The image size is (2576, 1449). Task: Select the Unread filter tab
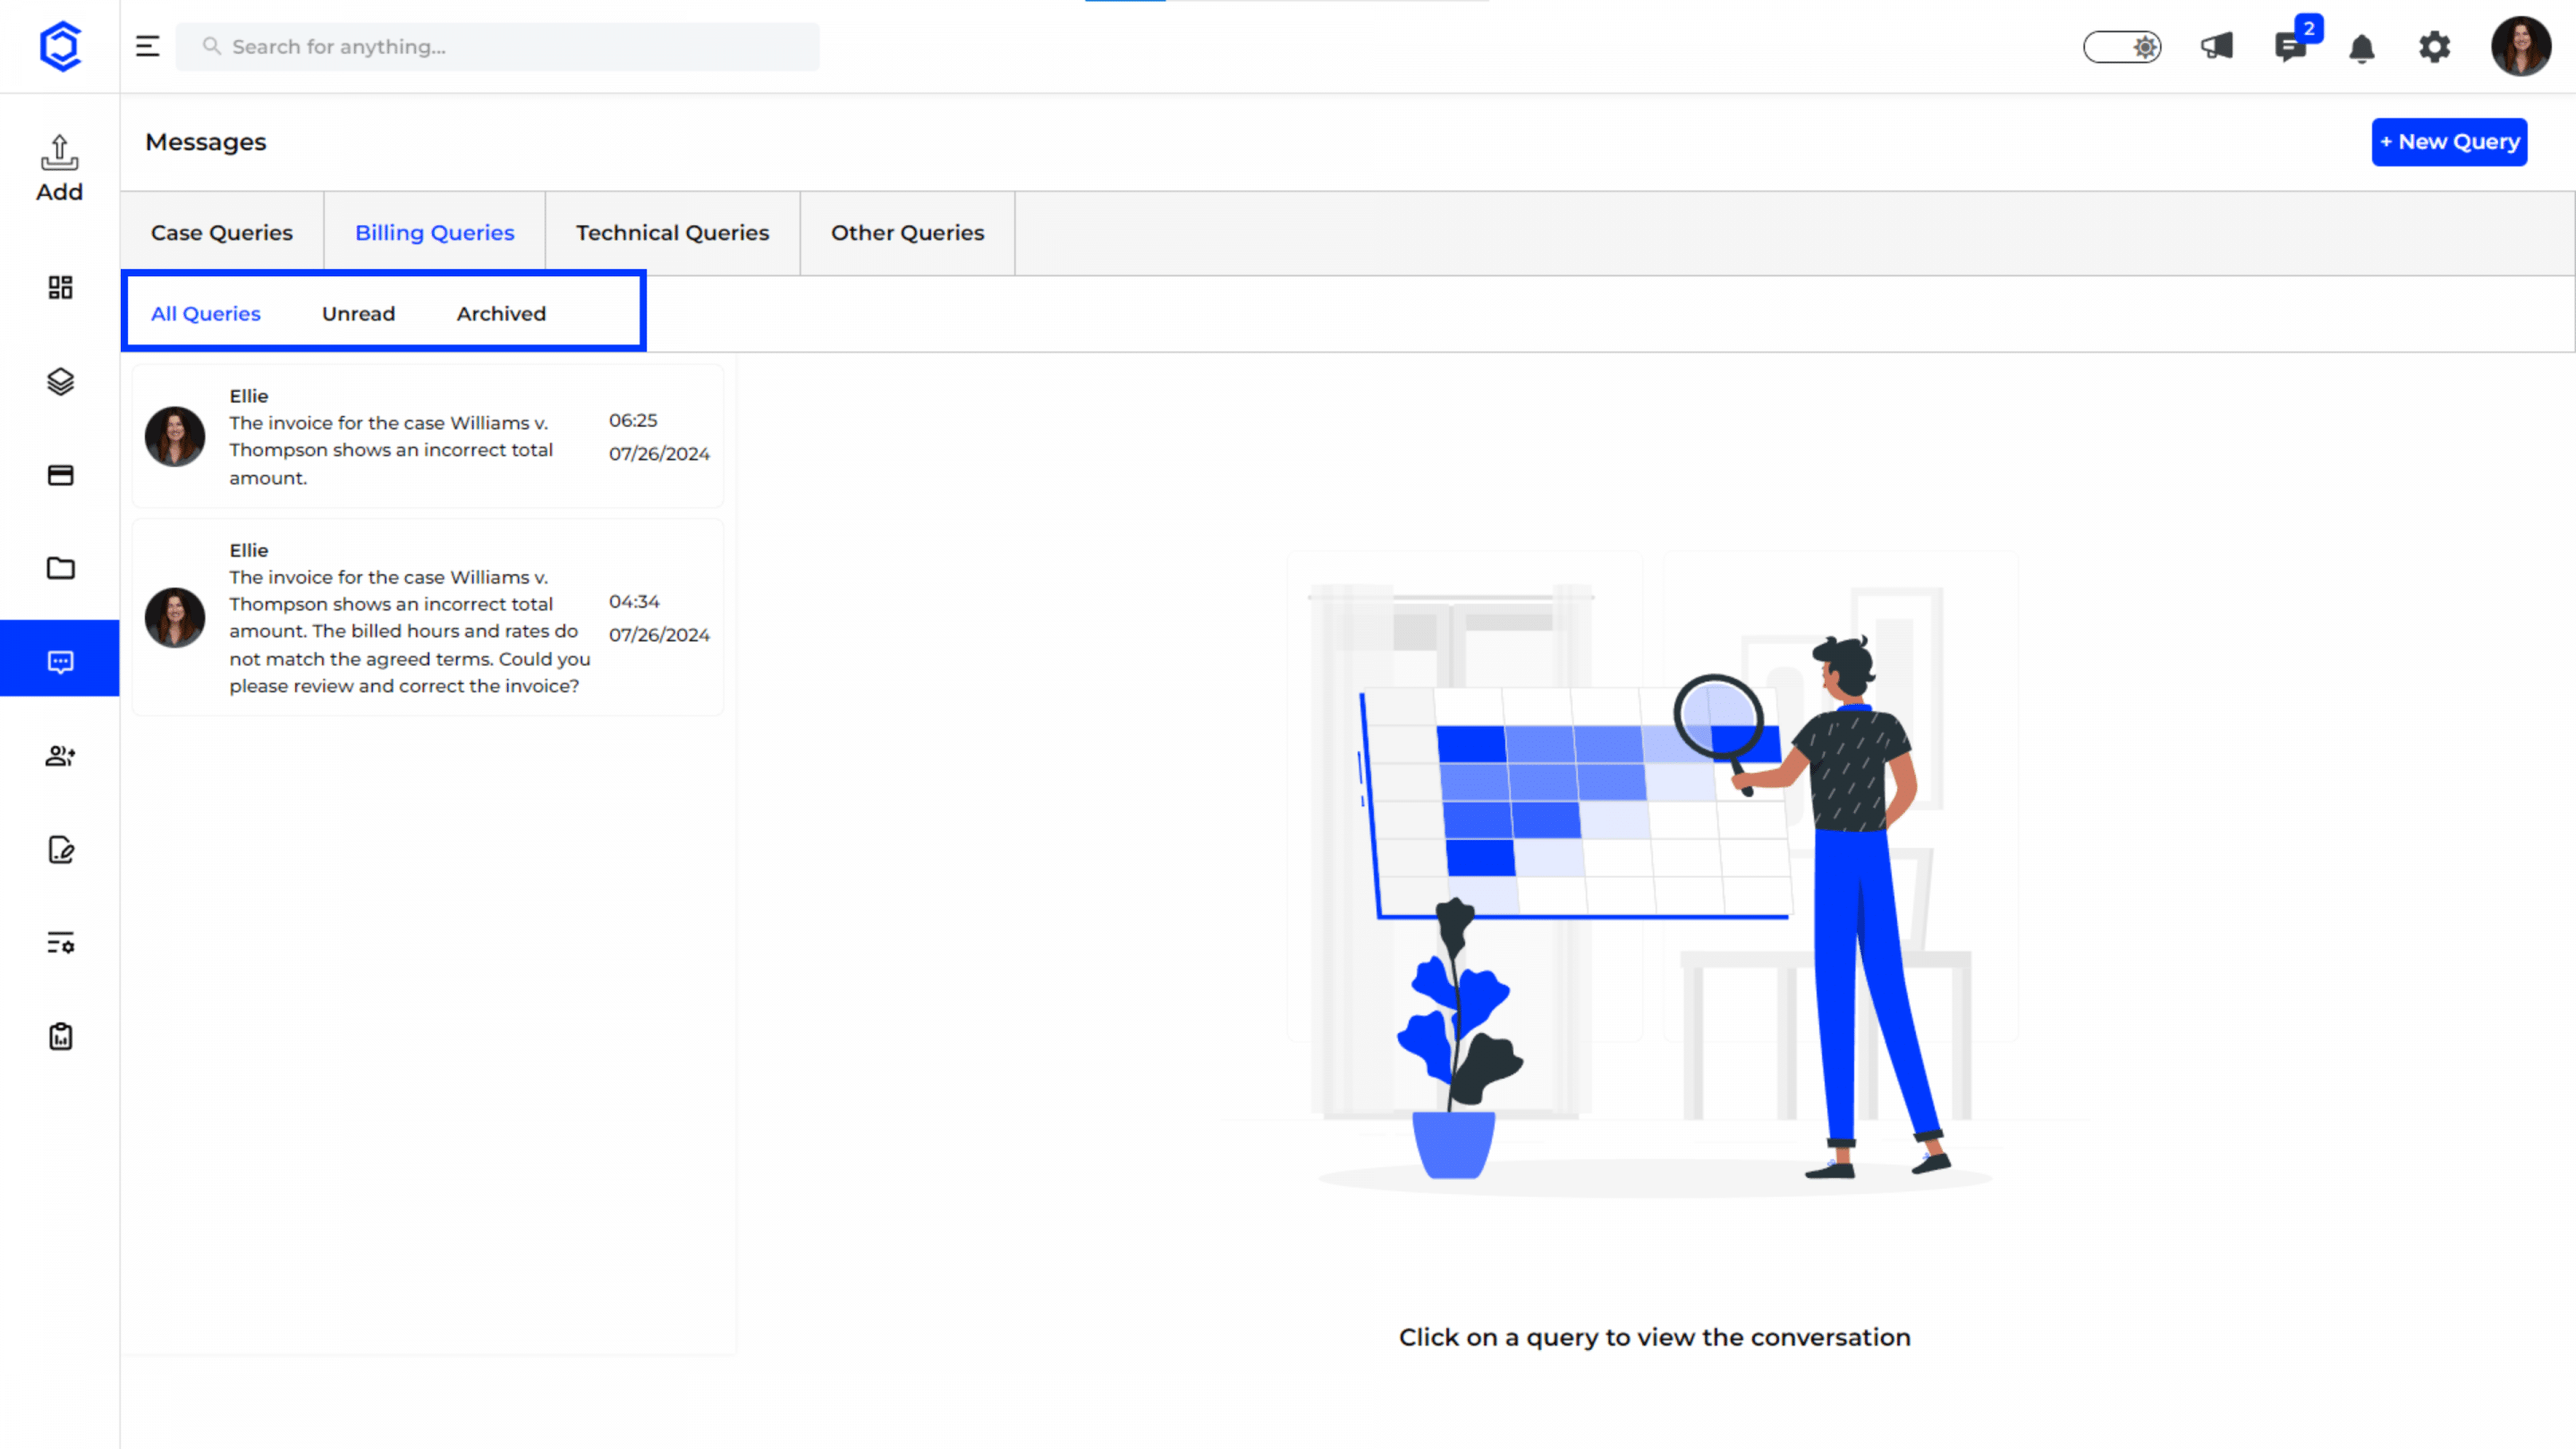click(x=358, y=314)
